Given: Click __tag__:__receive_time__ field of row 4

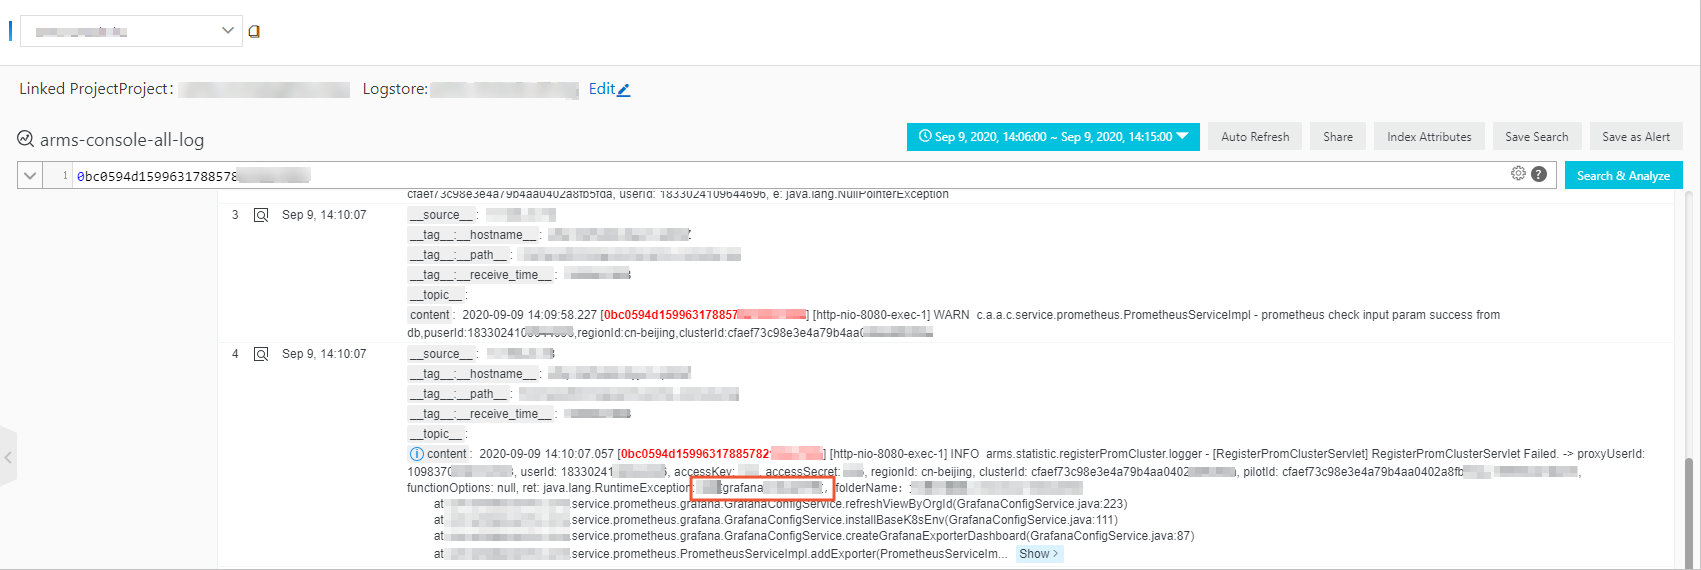Looking at the screenshot, I should coord(483,414).
